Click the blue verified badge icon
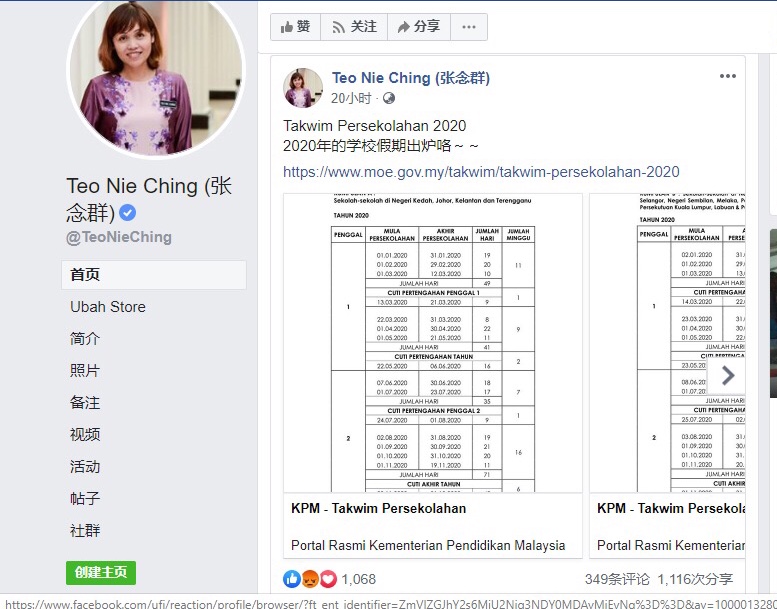The width and height of the screenshot is (777, 609). pos(127,213)
